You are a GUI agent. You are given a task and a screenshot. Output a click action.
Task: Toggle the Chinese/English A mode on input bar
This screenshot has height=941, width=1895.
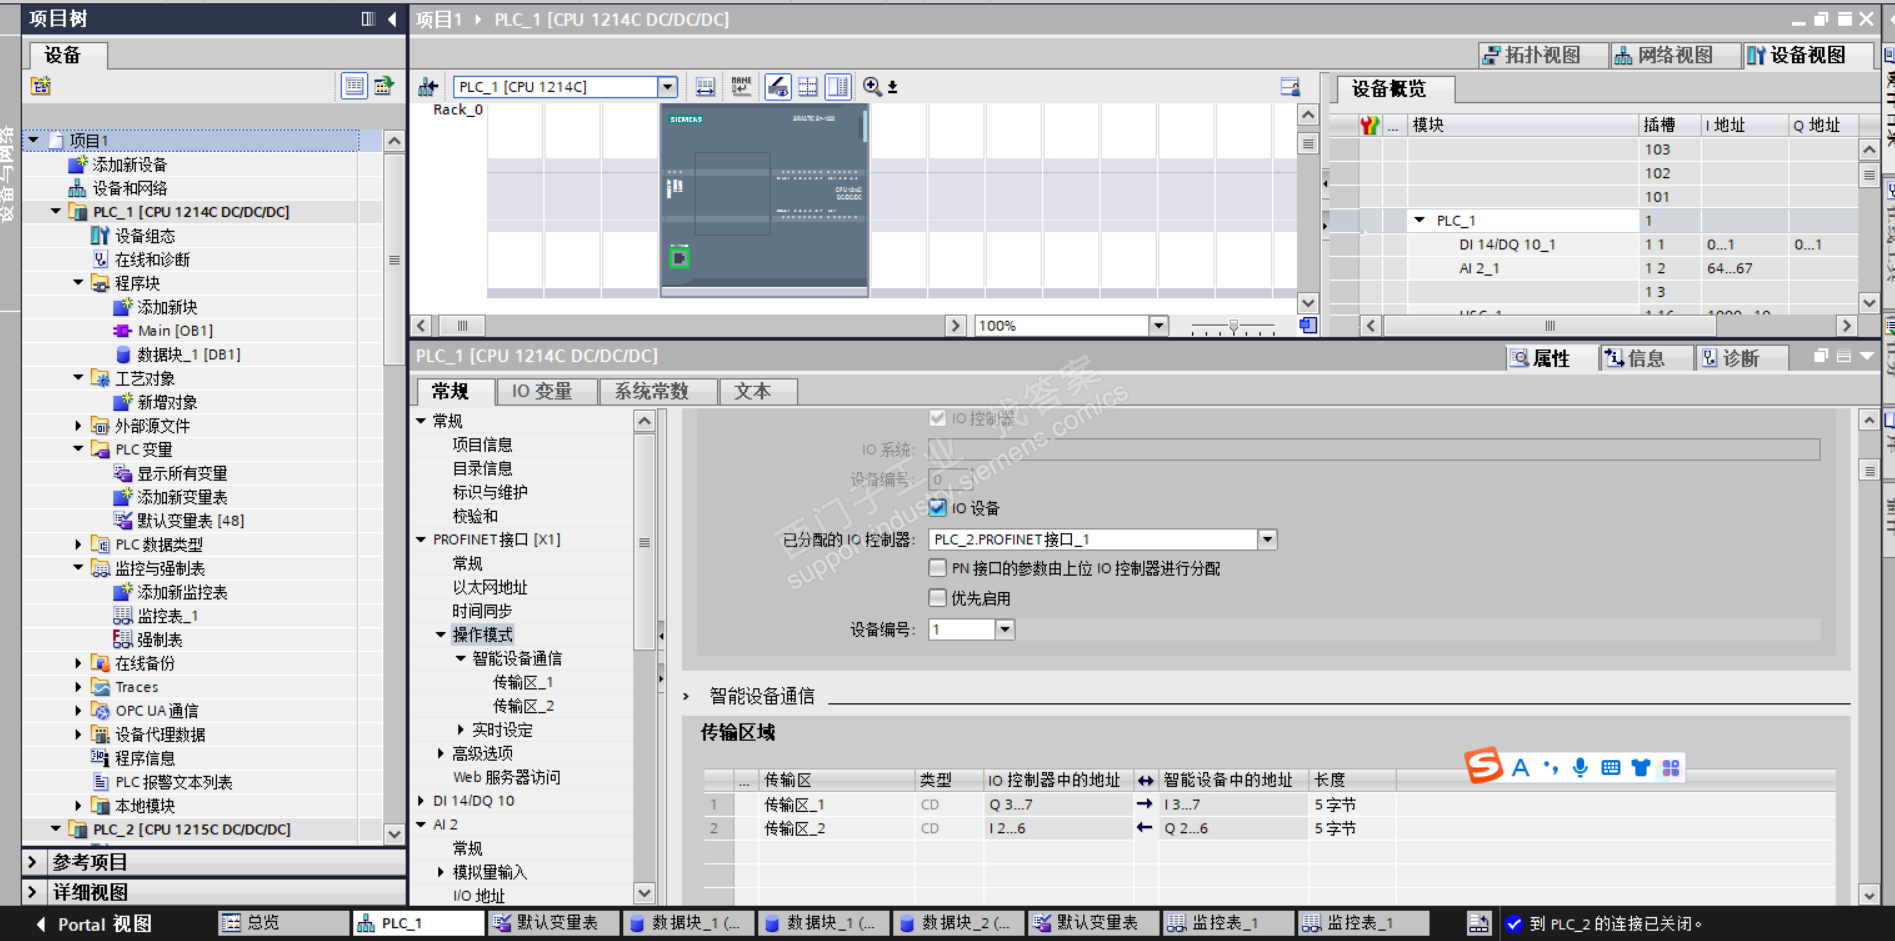(1521, 767)
